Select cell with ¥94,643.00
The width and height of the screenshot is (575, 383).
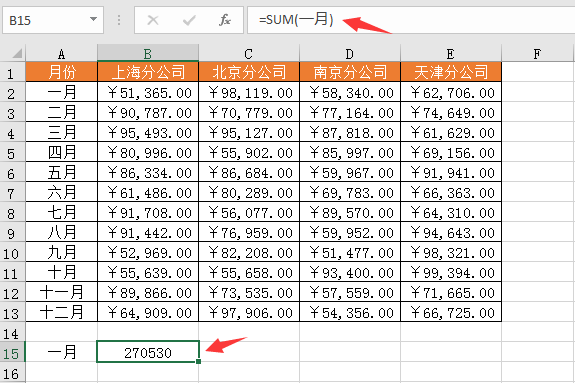tap(451, 232)
